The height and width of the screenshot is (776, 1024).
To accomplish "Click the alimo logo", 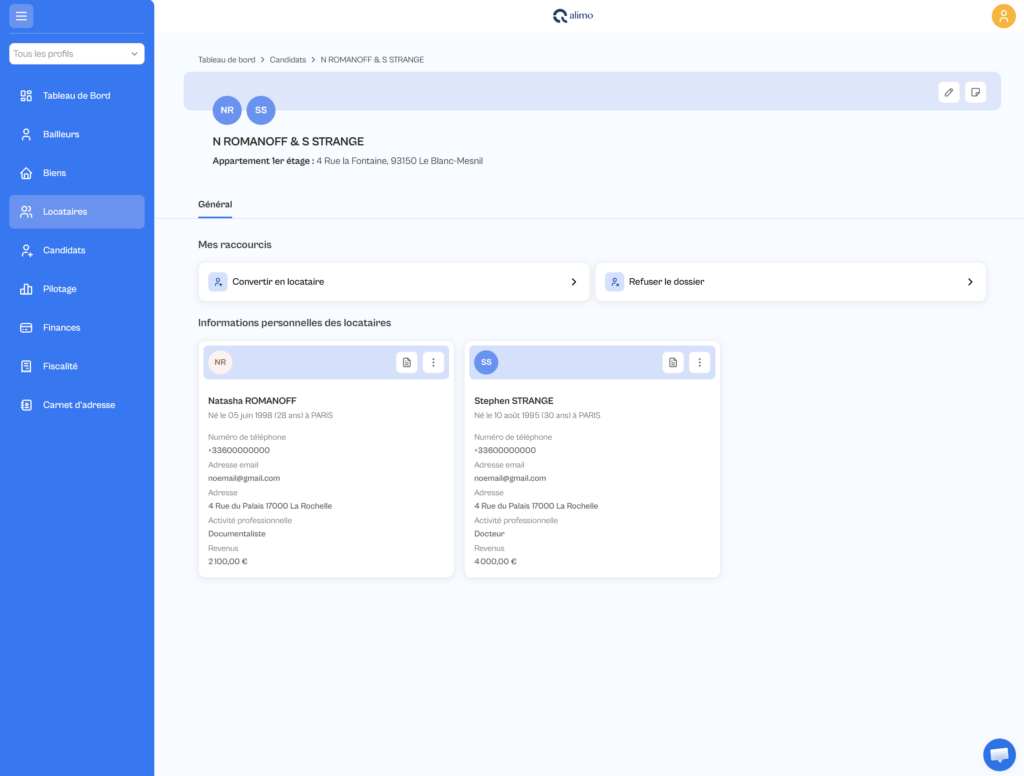I will (573, 16).
